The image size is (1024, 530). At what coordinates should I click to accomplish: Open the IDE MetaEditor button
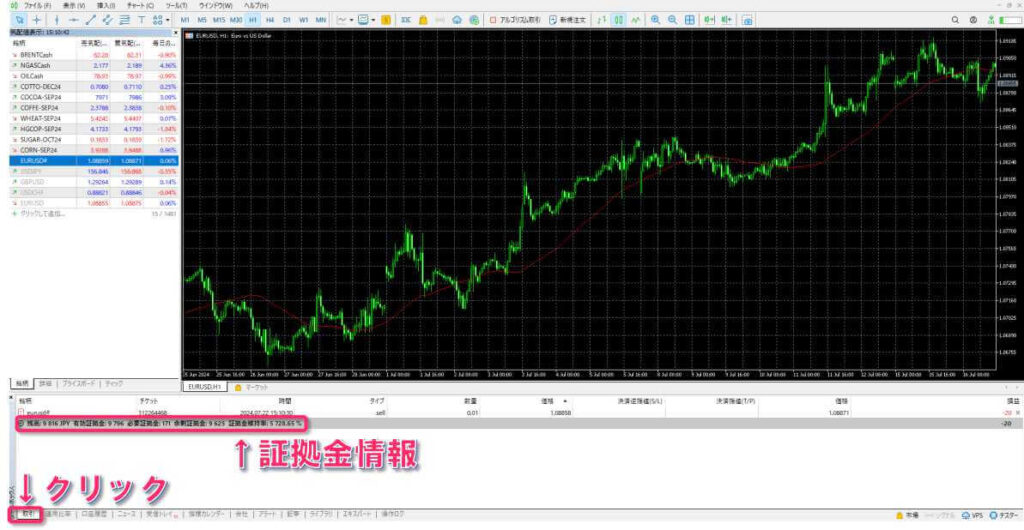point(406,20)
